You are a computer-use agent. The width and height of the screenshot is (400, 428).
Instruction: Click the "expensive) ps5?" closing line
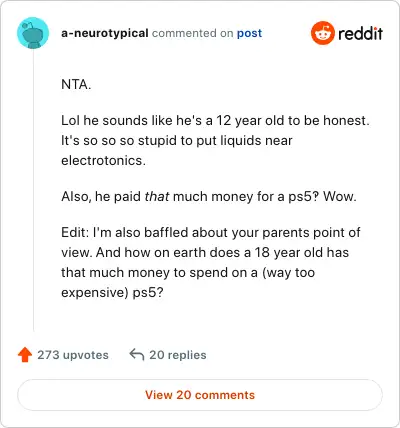112,292
